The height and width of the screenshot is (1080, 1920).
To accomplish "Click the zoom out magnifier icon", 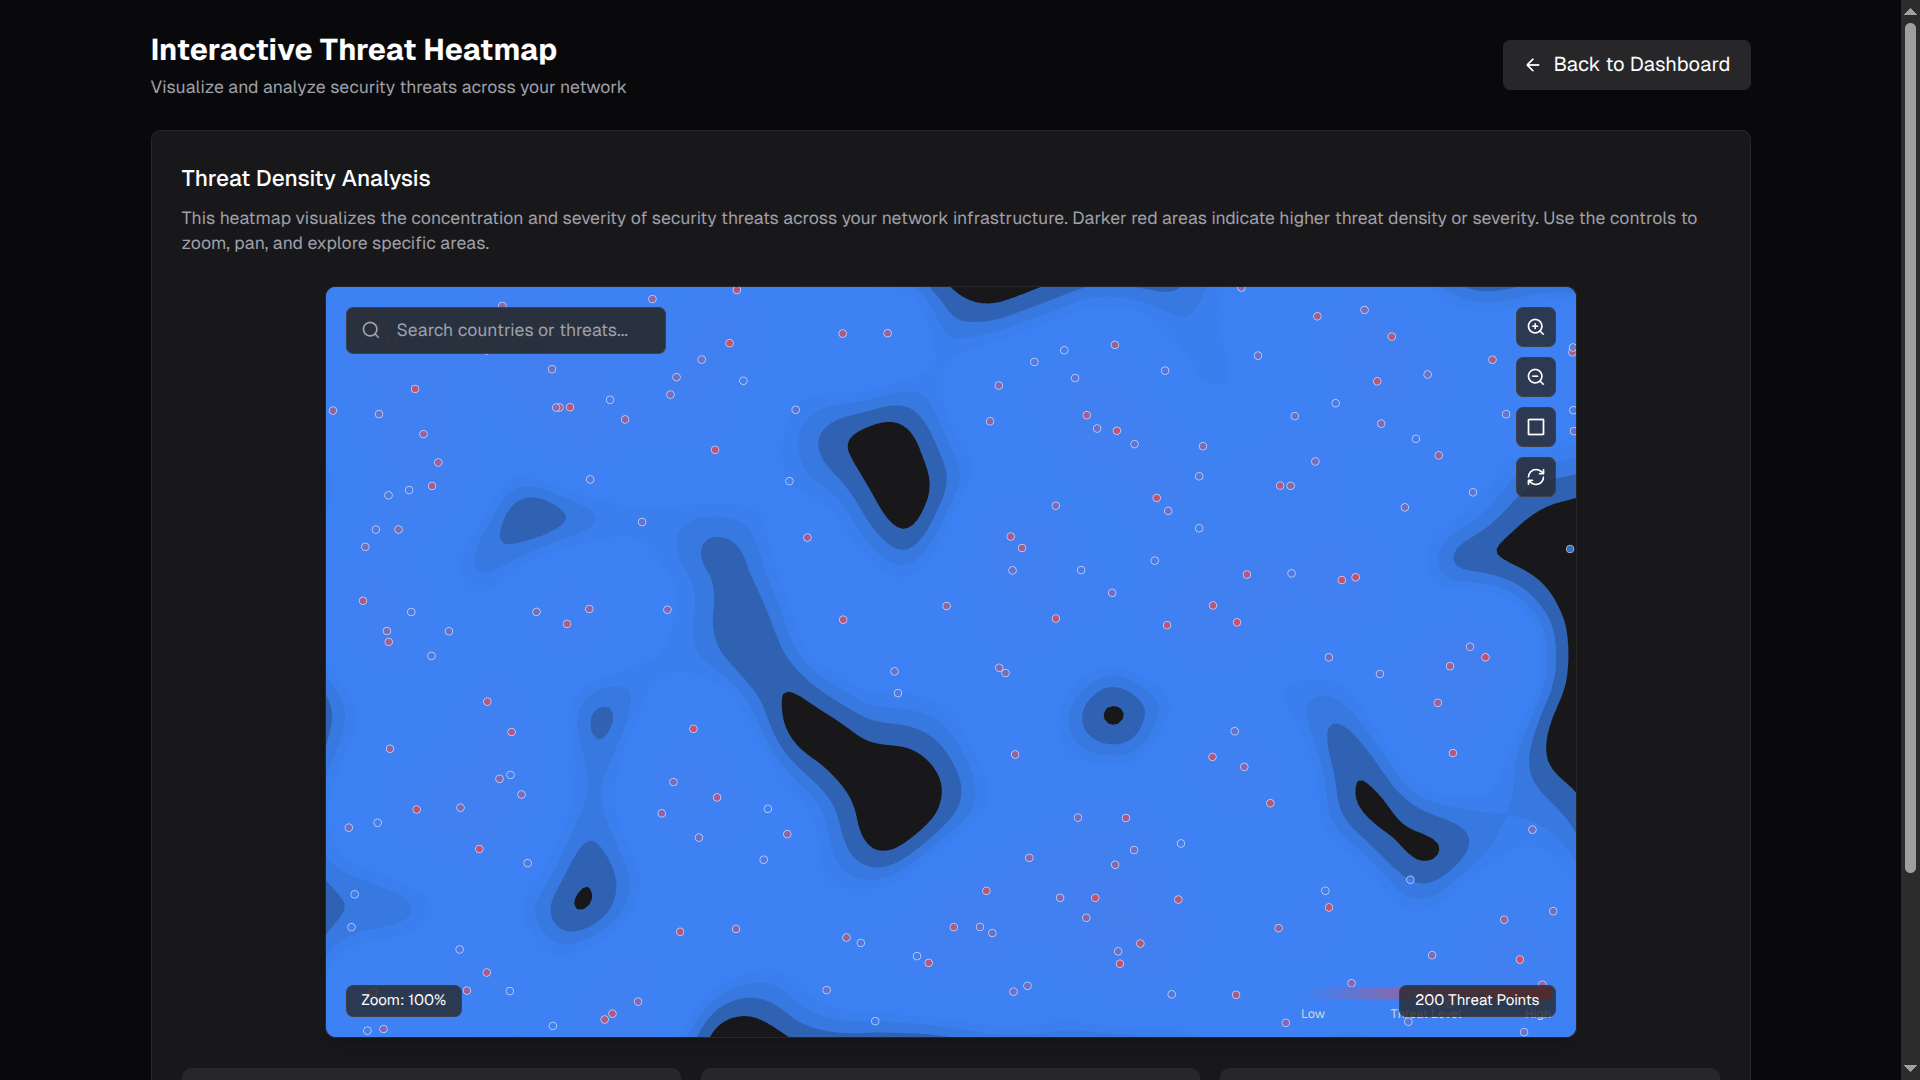I will click(1536, 377).
